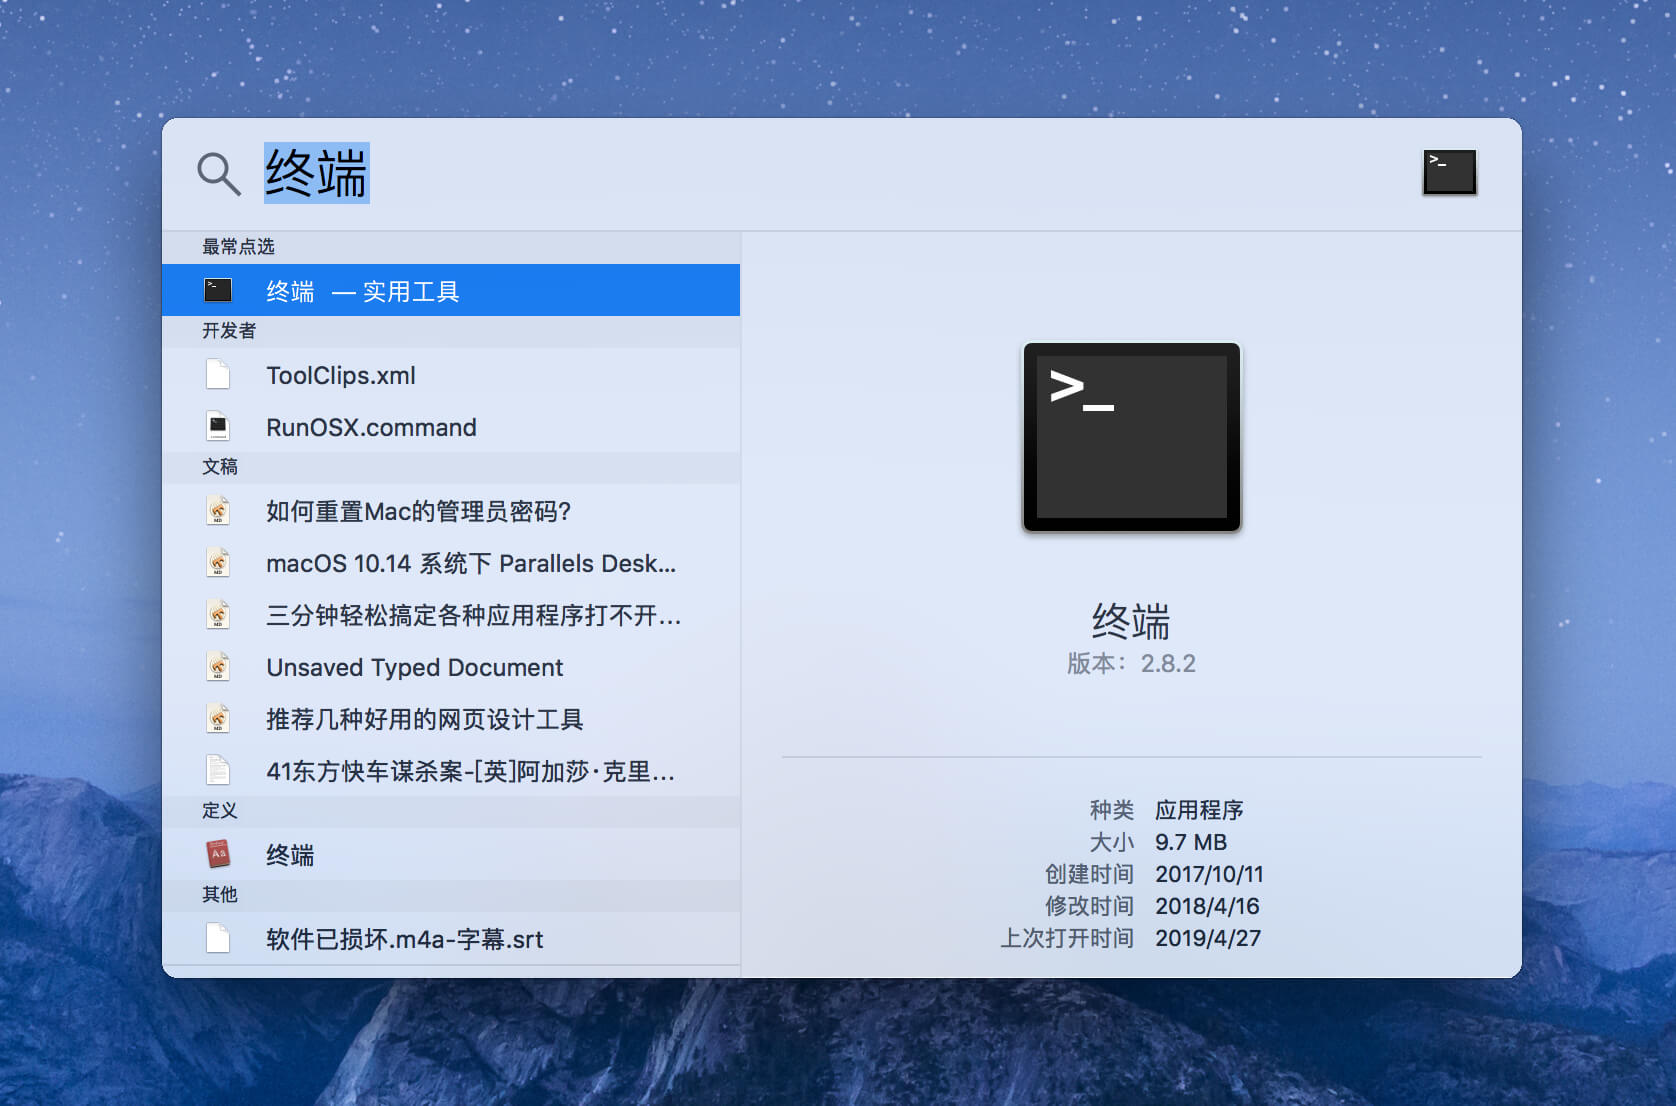Click icon beside 推荐几种好用的网页设计工具
Viewport: 1676px width, 1106px height.
(218, 719)
